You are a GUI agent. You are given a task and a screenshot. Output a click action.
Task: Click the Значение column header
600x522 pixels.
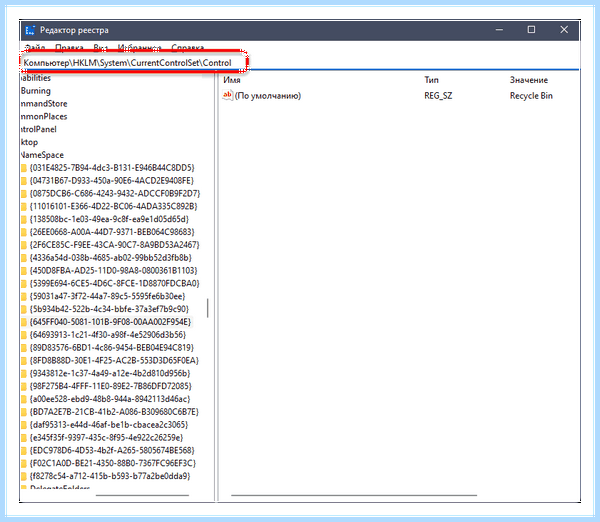(x=528, y=80)
